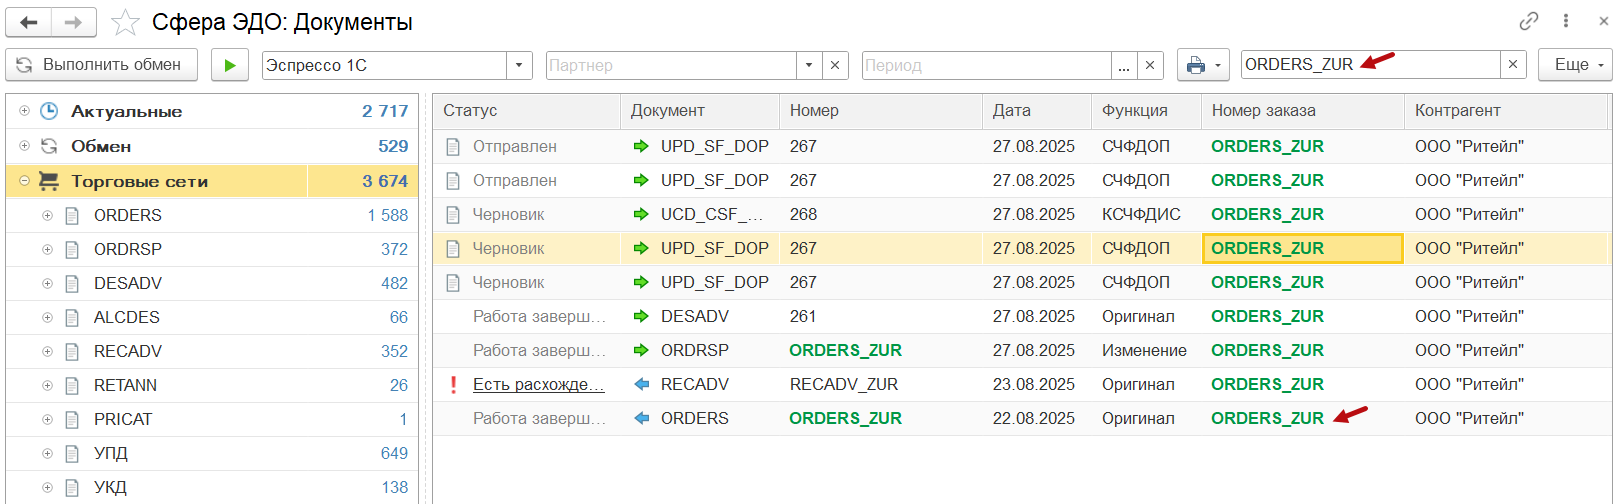
Task: Expand the ORDRSP tree node
Action: click(x=47, y=250)
